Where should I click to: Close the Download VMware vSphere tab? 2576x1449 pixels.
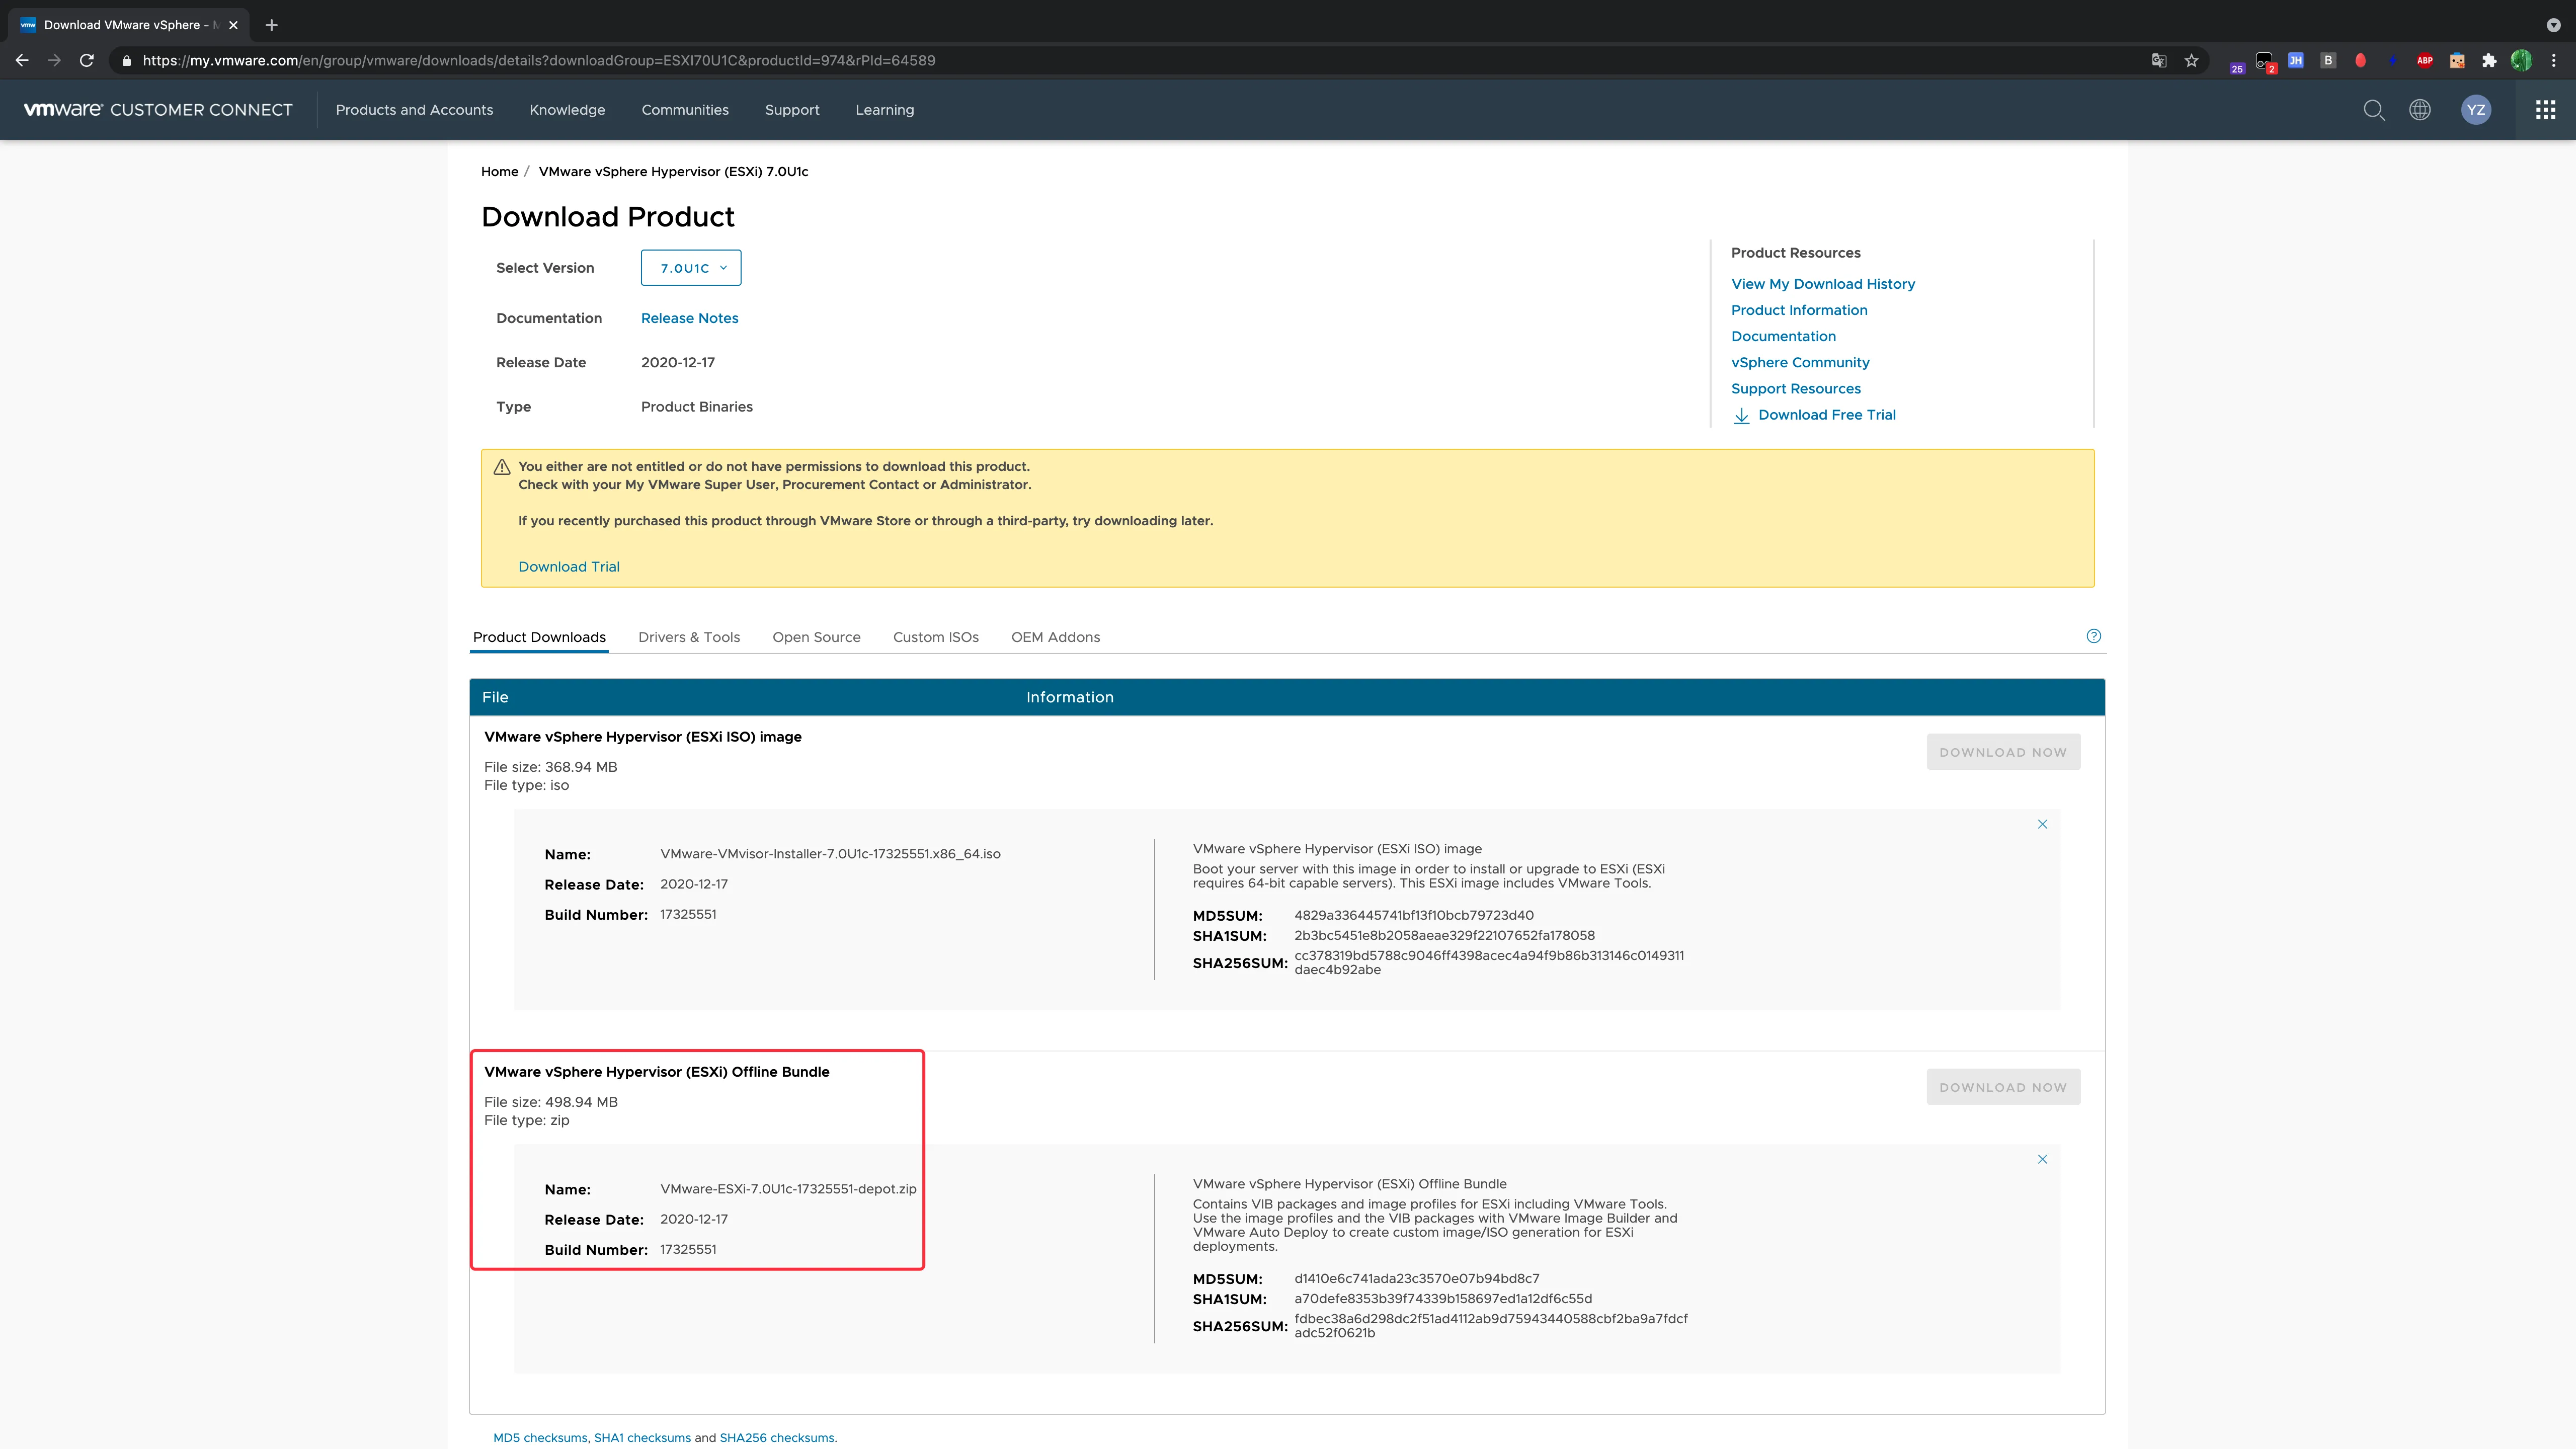tap(233, 25)
